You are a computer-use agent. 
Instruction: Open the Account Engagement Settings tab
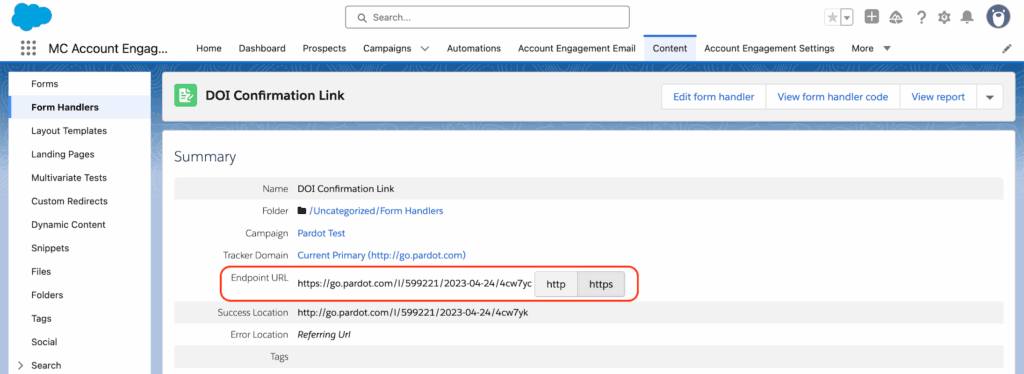click(769, 48)
